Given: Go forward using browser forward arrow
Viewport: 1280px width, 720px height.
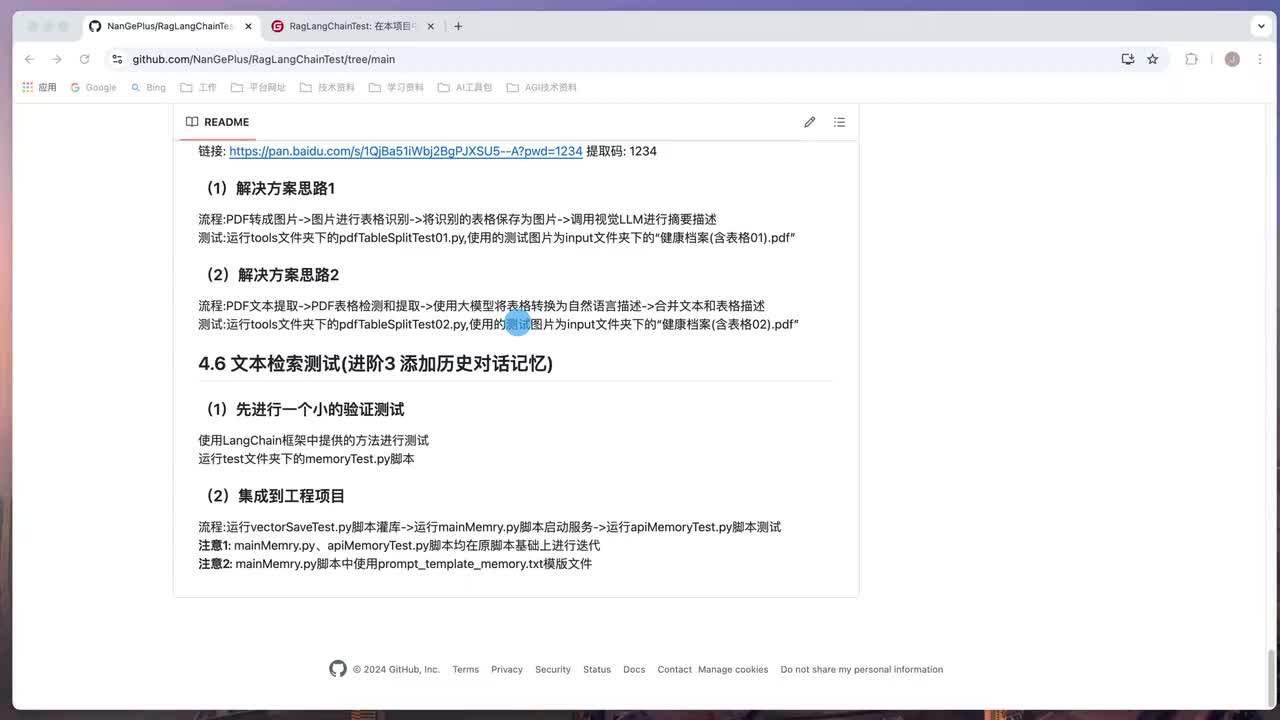Looking at the screenshot, I should [x=57, y=59].
